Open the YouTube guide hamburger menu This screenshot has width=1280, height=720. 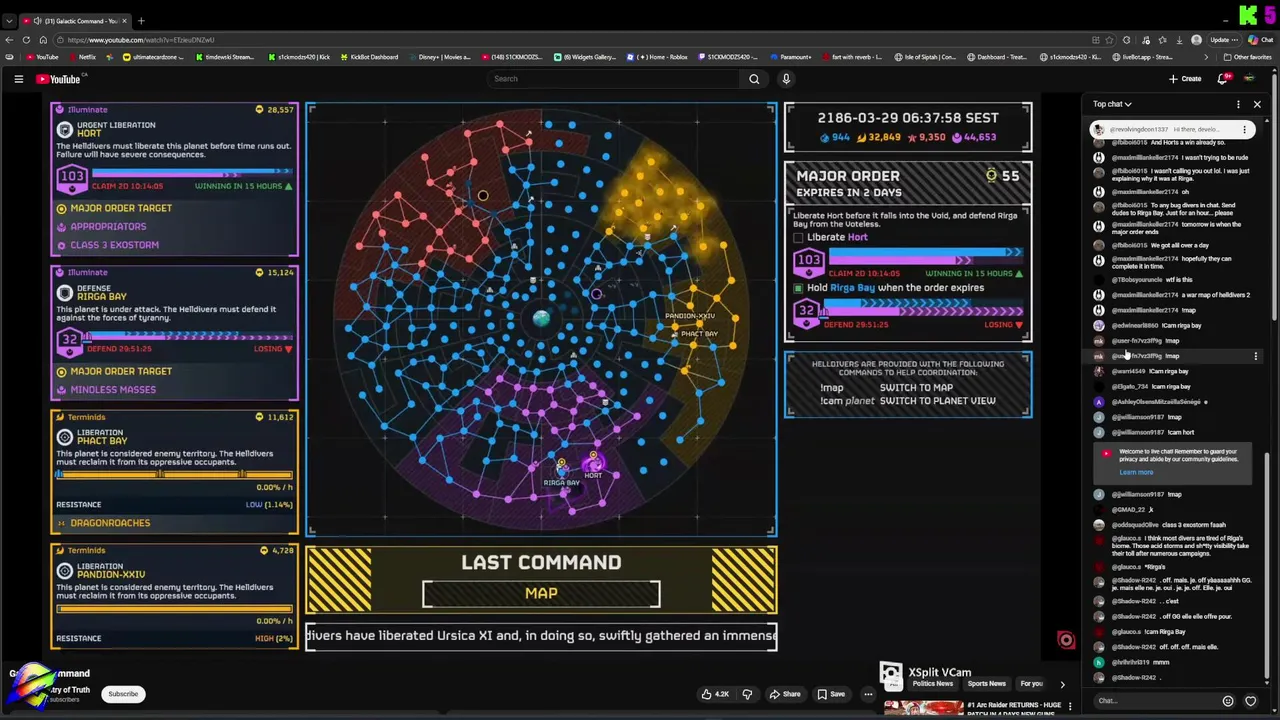pos(18,79)
